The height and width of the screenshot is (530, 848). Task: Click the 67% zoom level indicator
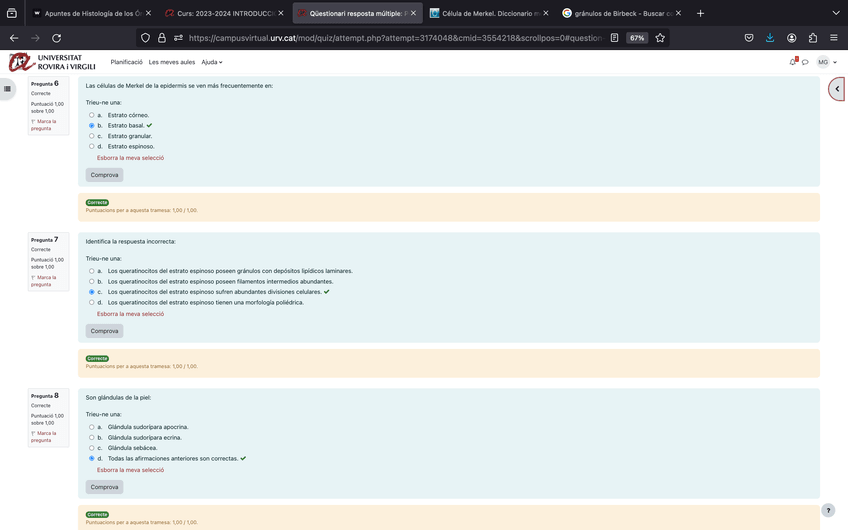[x=636, y=38]
